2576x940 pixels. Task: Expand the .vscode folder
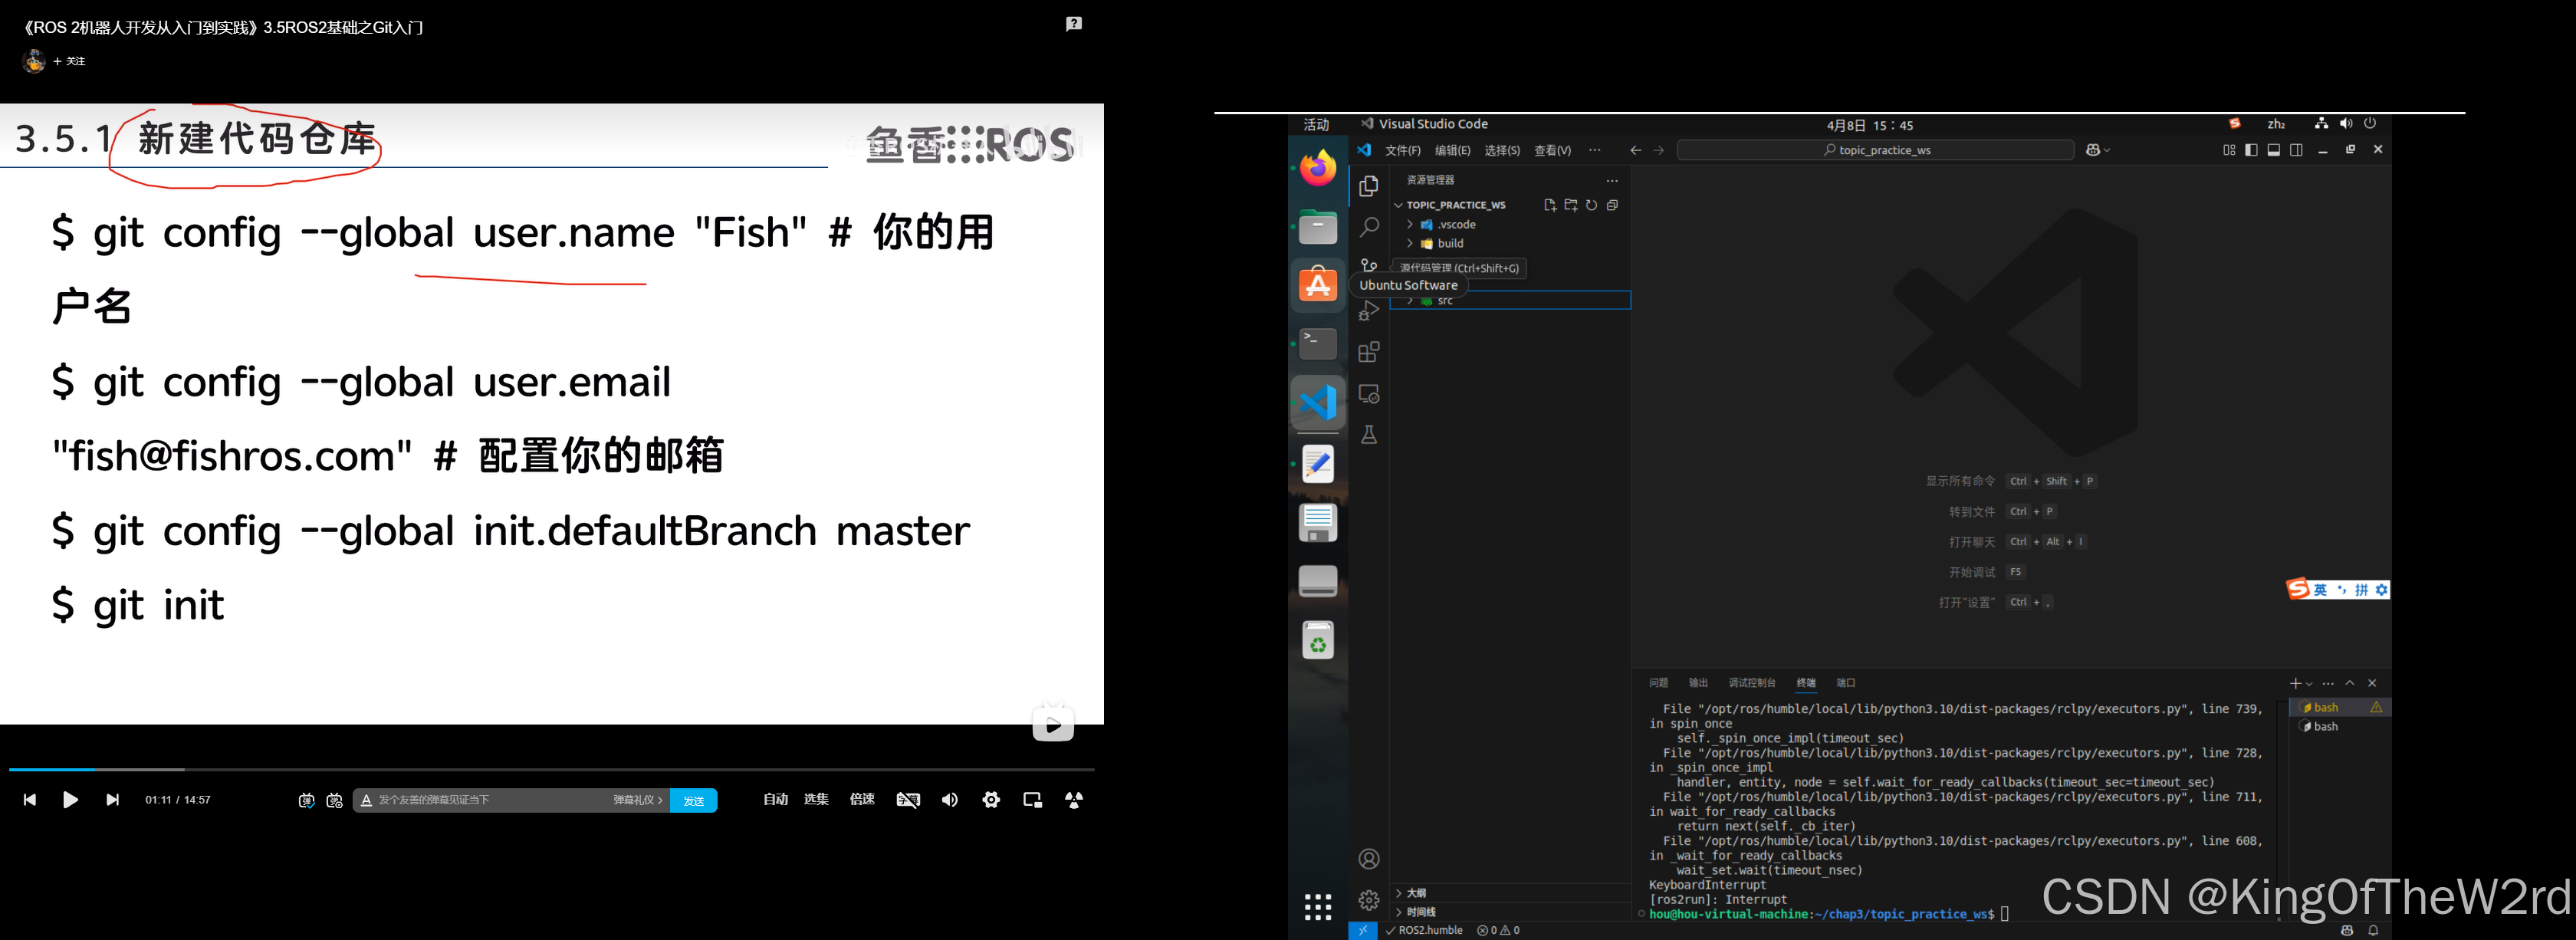coord(1455,224)
